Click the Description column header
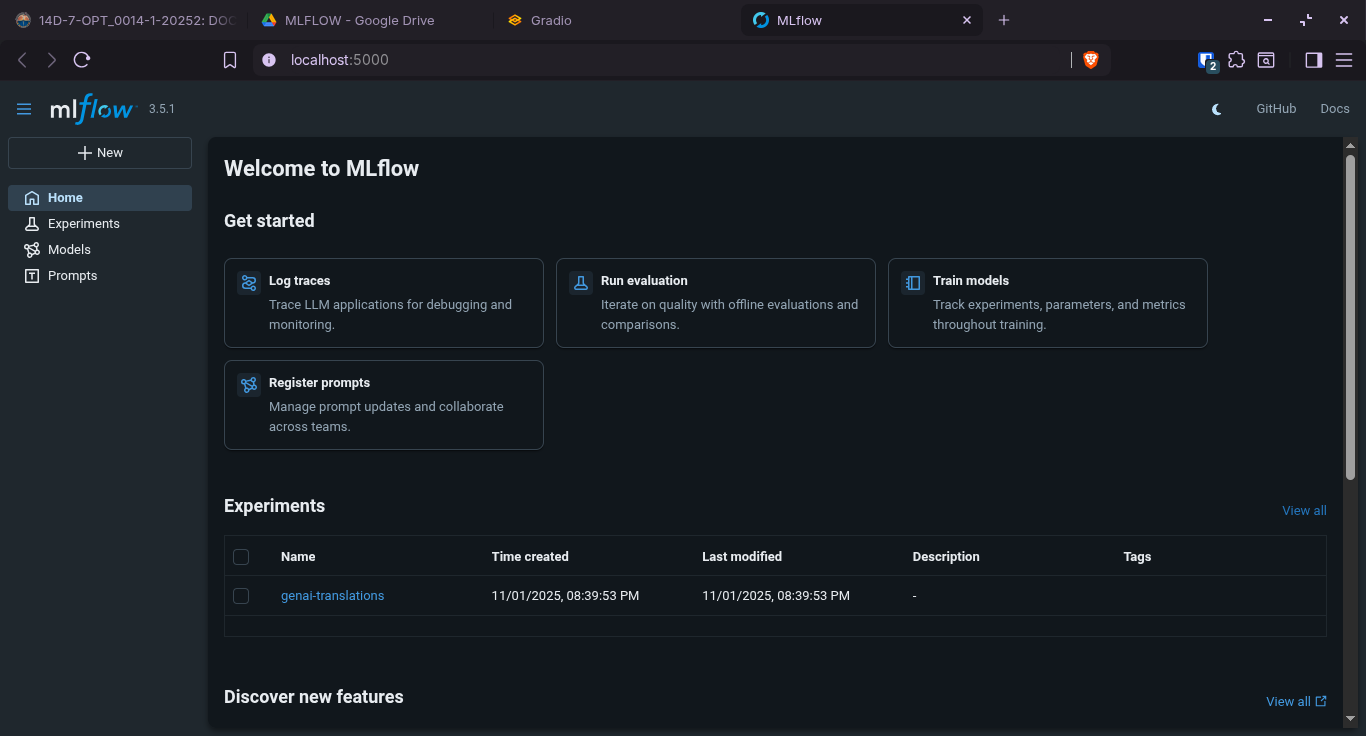Viewport: 1366px width, 736px height. [946, 557]
